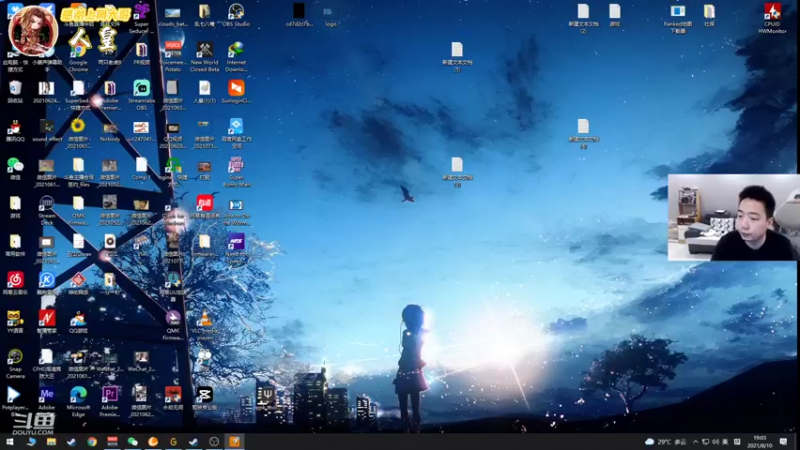The image size is (800, 450).
Task: Open the YY voice shortcut
Action: tap(15, 322)
